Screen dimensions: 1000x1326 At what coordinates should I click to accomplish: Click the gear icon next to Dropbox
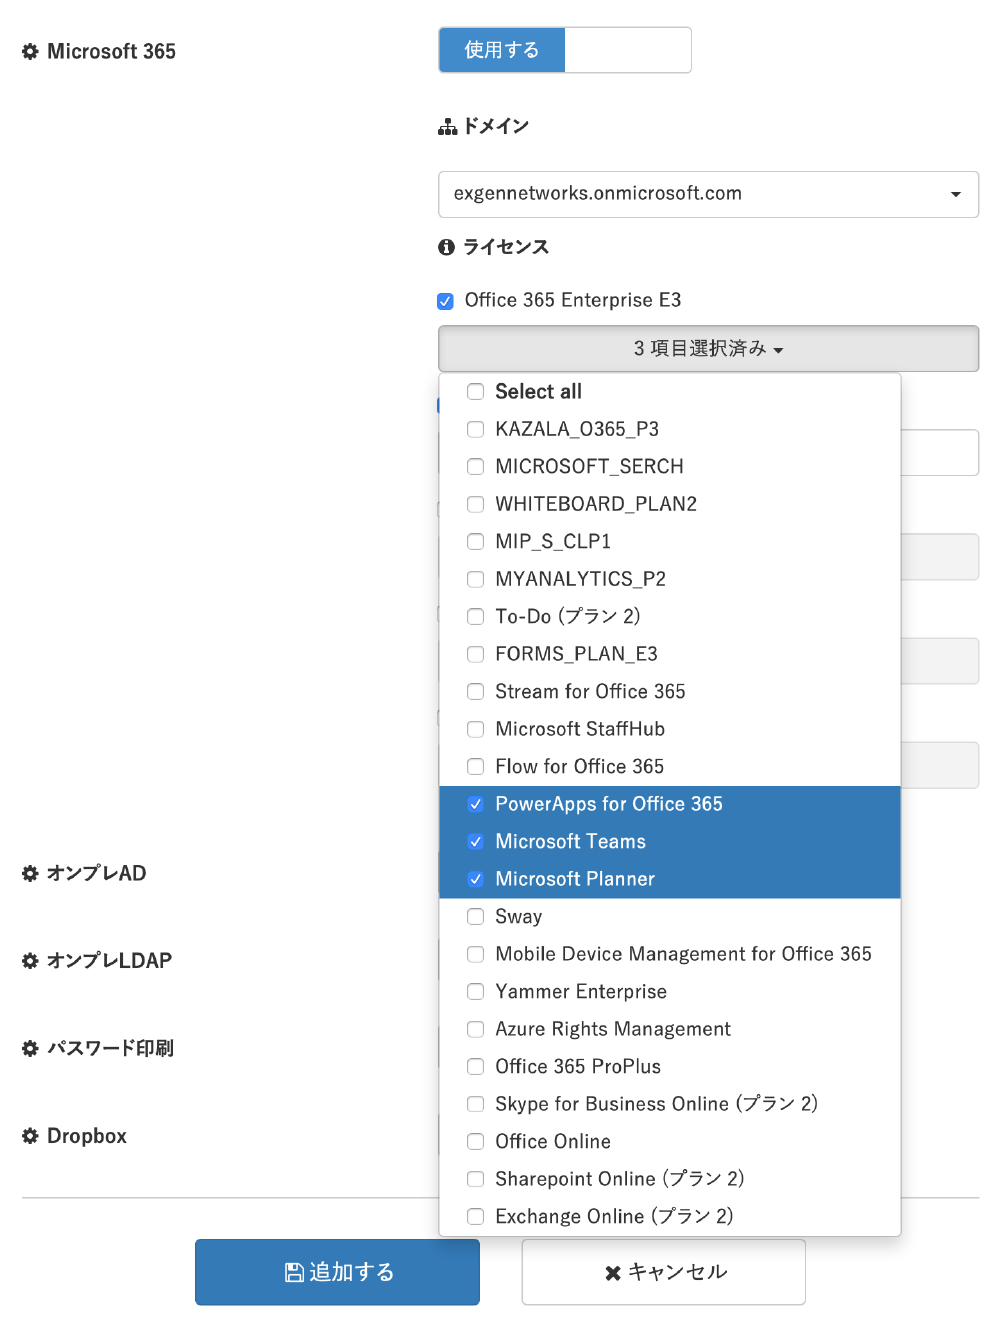click(x=30, y=1136)
